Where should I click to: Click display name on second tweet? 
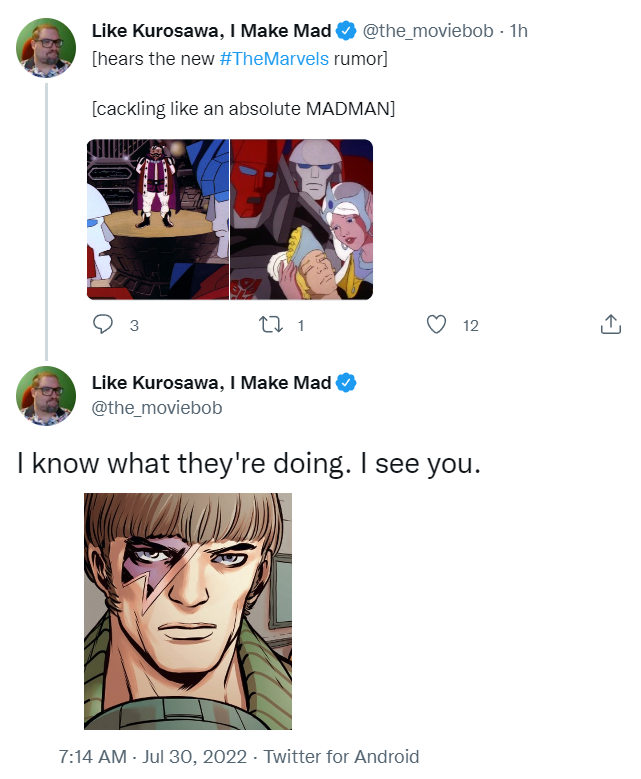click(x=211, y=382)
